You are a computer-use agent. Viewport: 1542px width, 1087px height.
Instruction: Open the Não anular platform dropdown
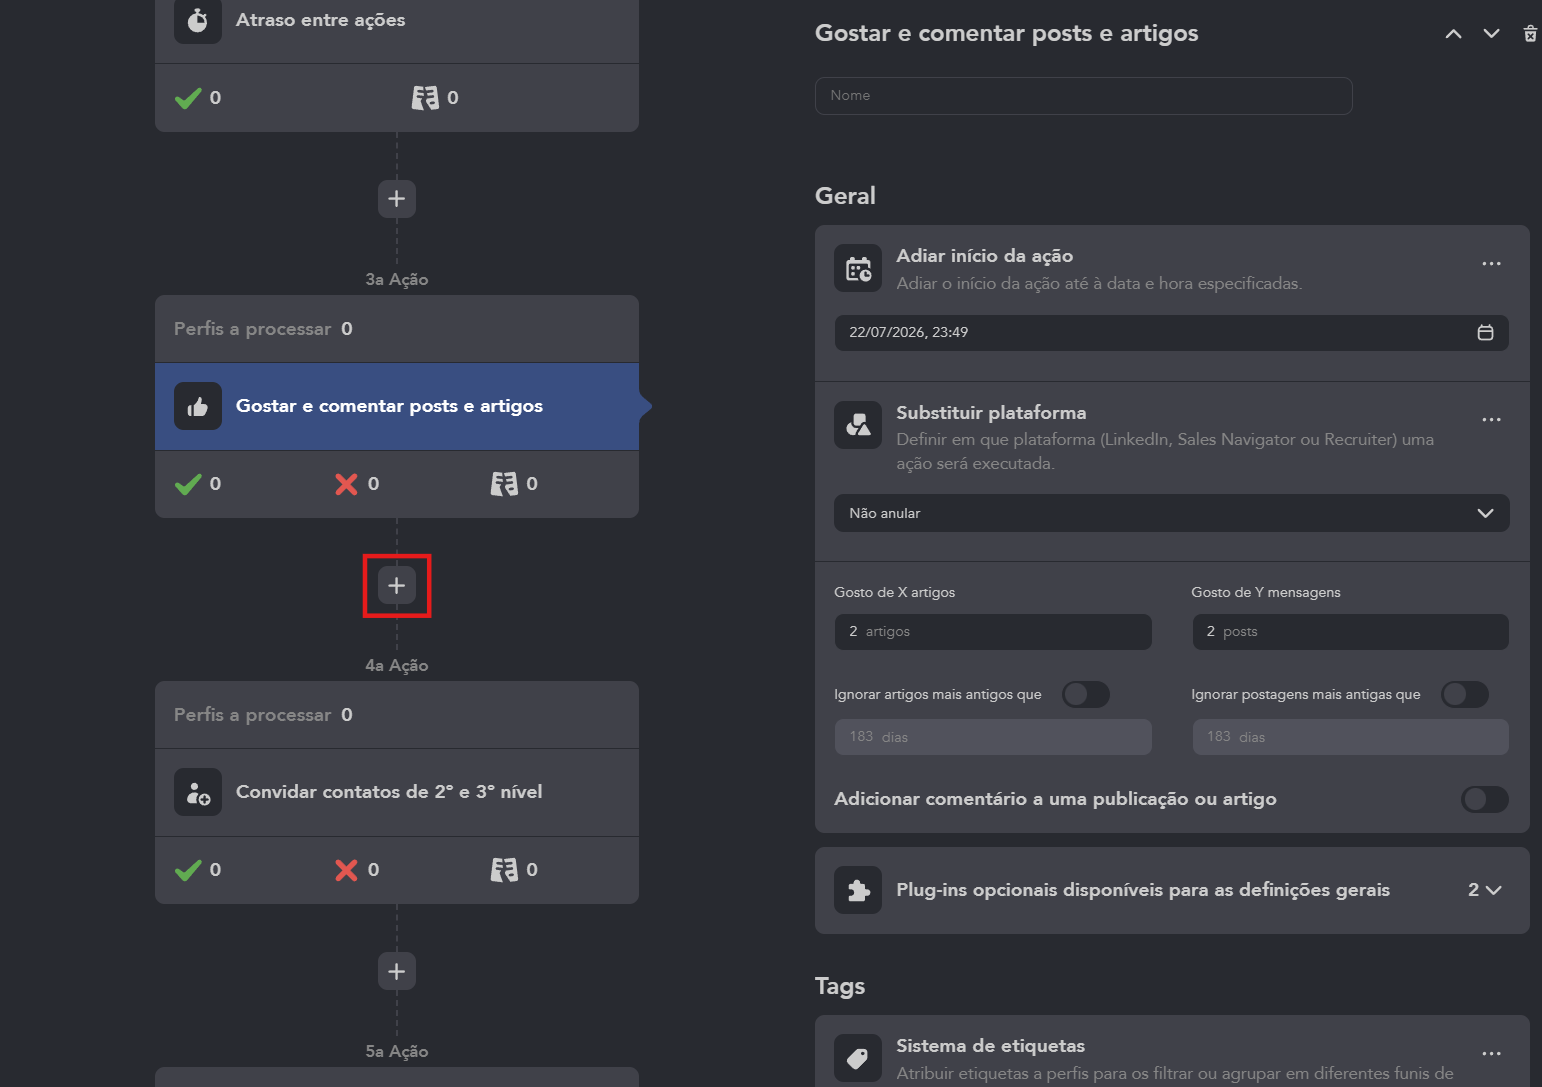(x=1172, y=513)
